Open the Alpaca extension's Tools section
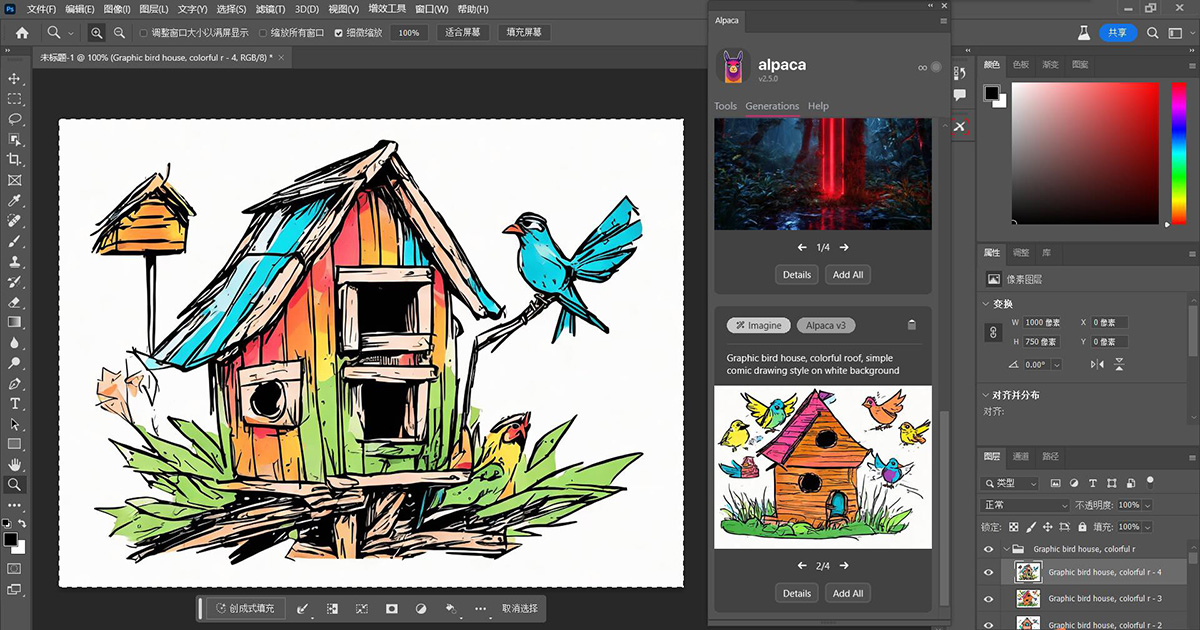 tap(725, 106)
